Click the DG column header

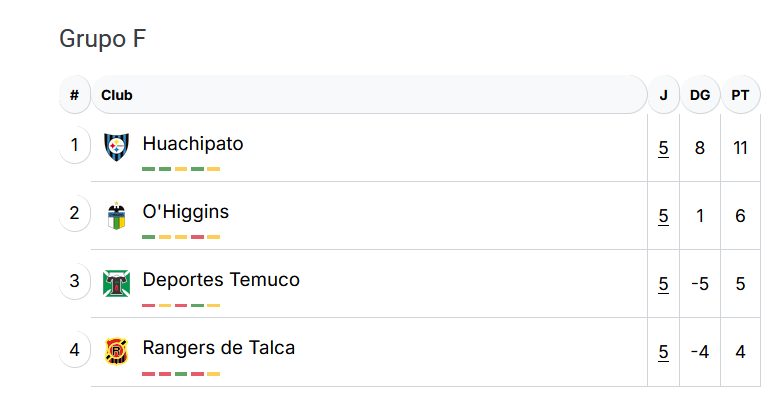[700, 95]
